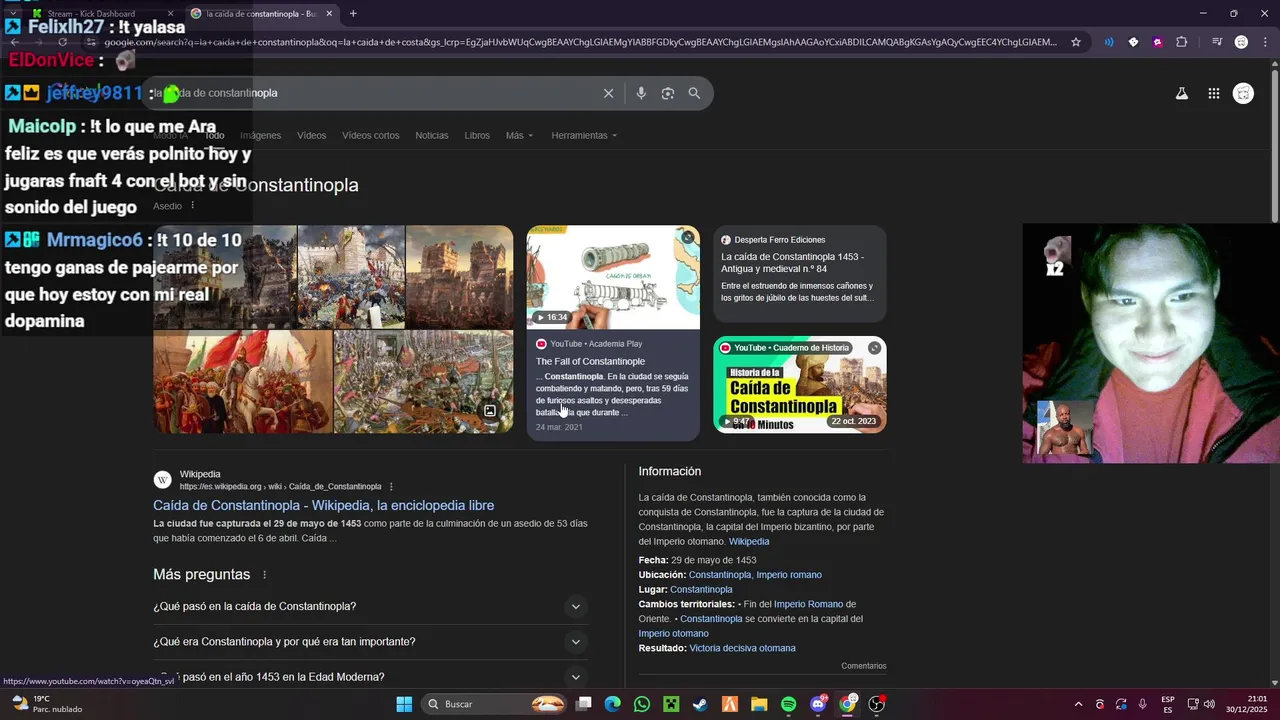Open Chrome's three-dot menu
Viewport: 1280px width, 720px height.
[x=1263, y=42]
